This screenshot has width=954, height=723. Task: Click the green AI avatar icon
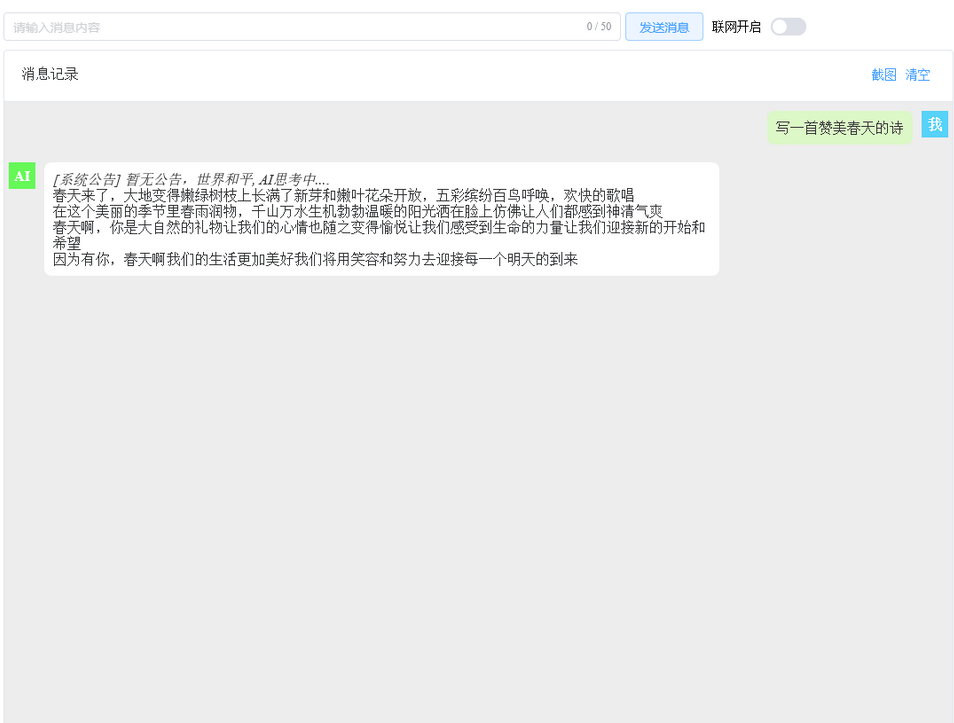point(22,176)
